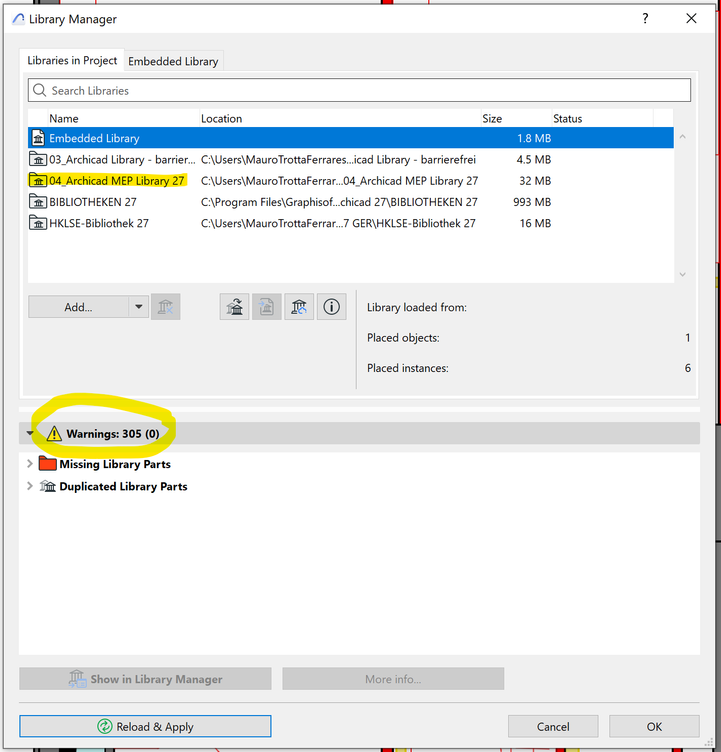Image resolution: width=721 pixels, height=752 pixels.
Task: Click the remove library icon next to Add
Action: [x=165, y=306]
